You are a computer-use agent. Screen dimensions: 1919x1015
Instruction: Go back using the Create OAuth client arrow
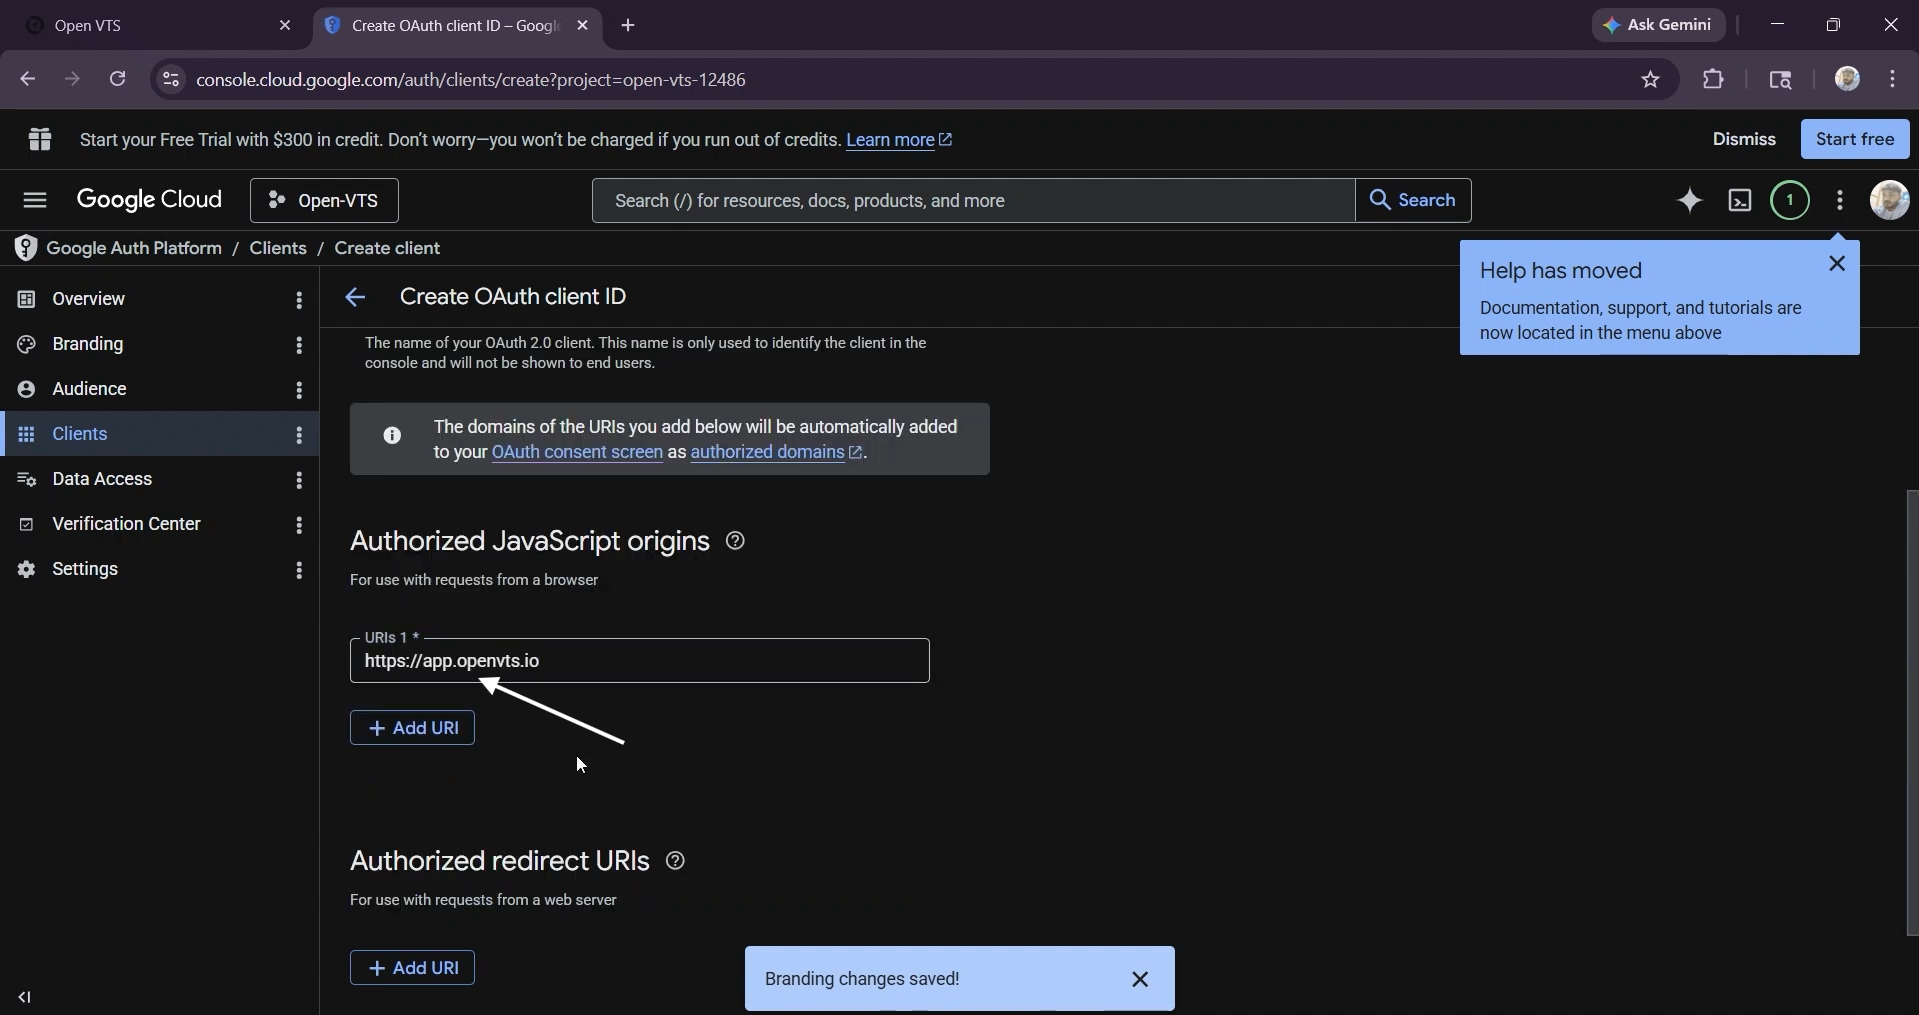click(x=355, y=297)
